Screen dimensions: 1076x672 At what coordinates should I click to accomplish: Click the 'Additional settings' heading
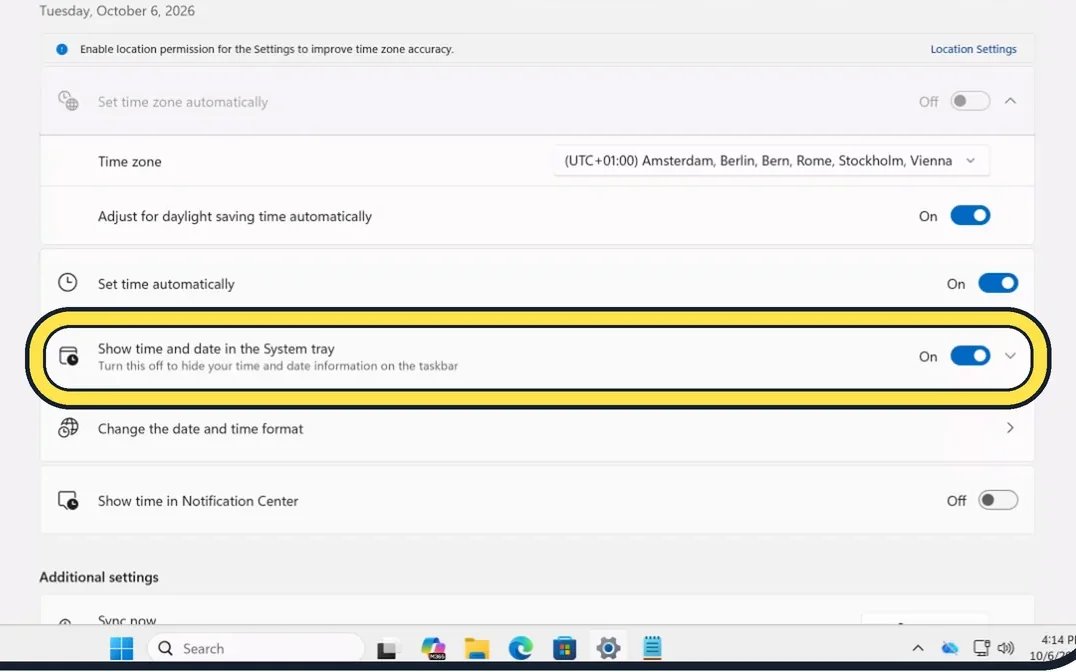tap(99, 577)
